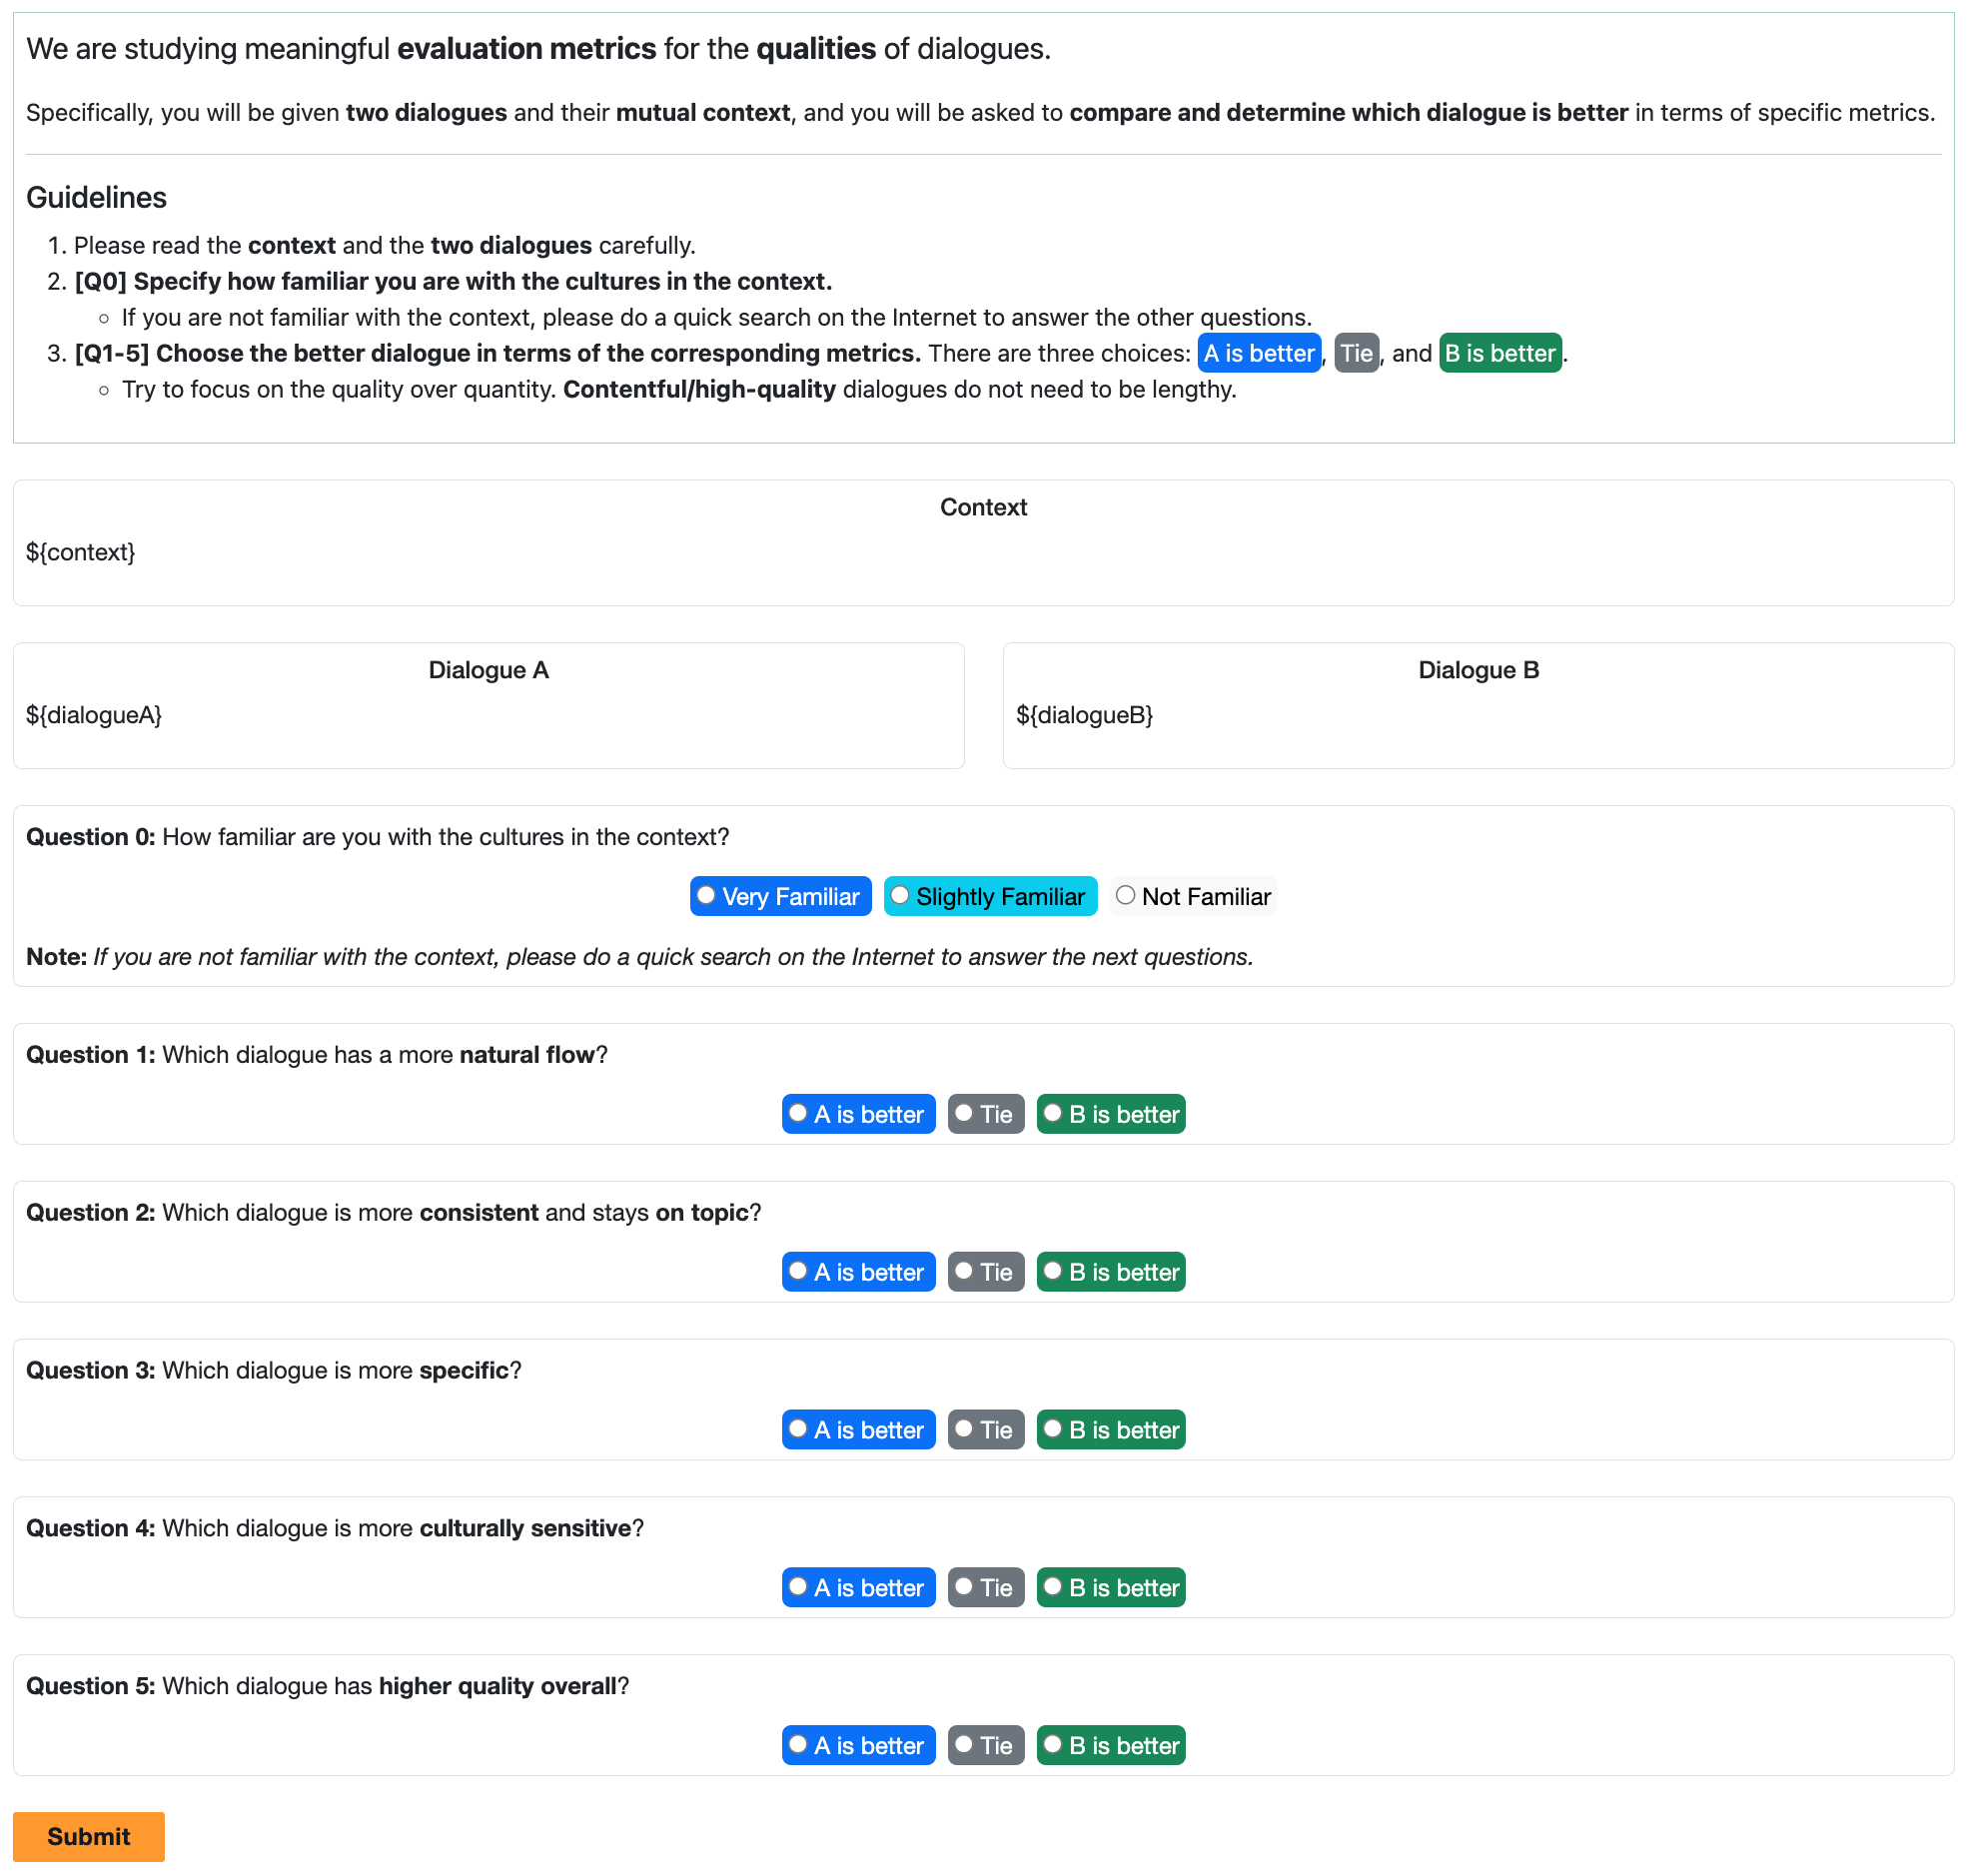
Task: Choose A is better for more specific
Action: (x=798, y=1429)
